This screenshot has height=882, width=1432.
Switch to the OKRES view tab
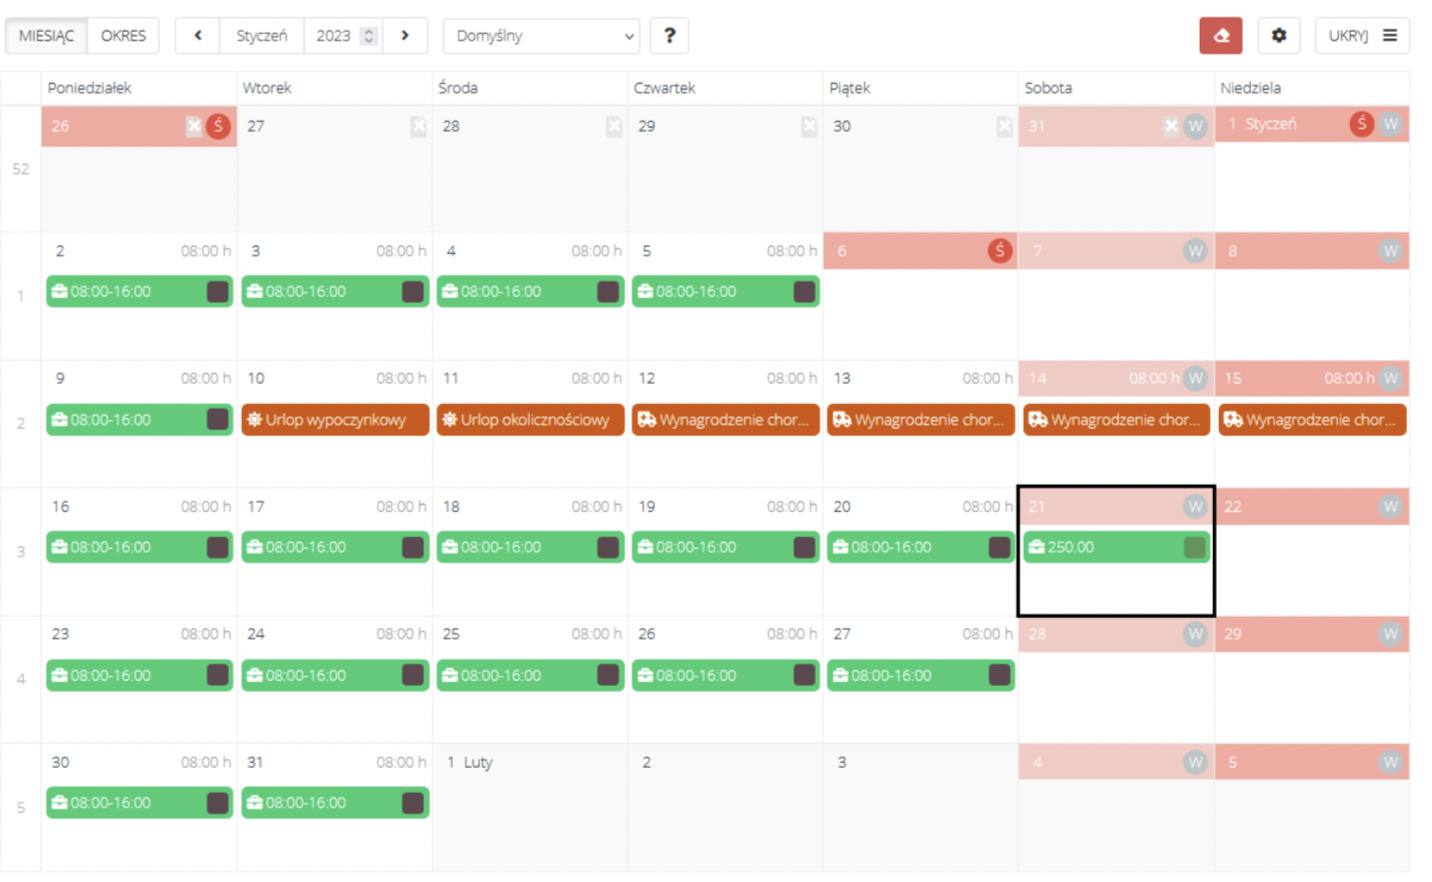[x=123, y=36]
